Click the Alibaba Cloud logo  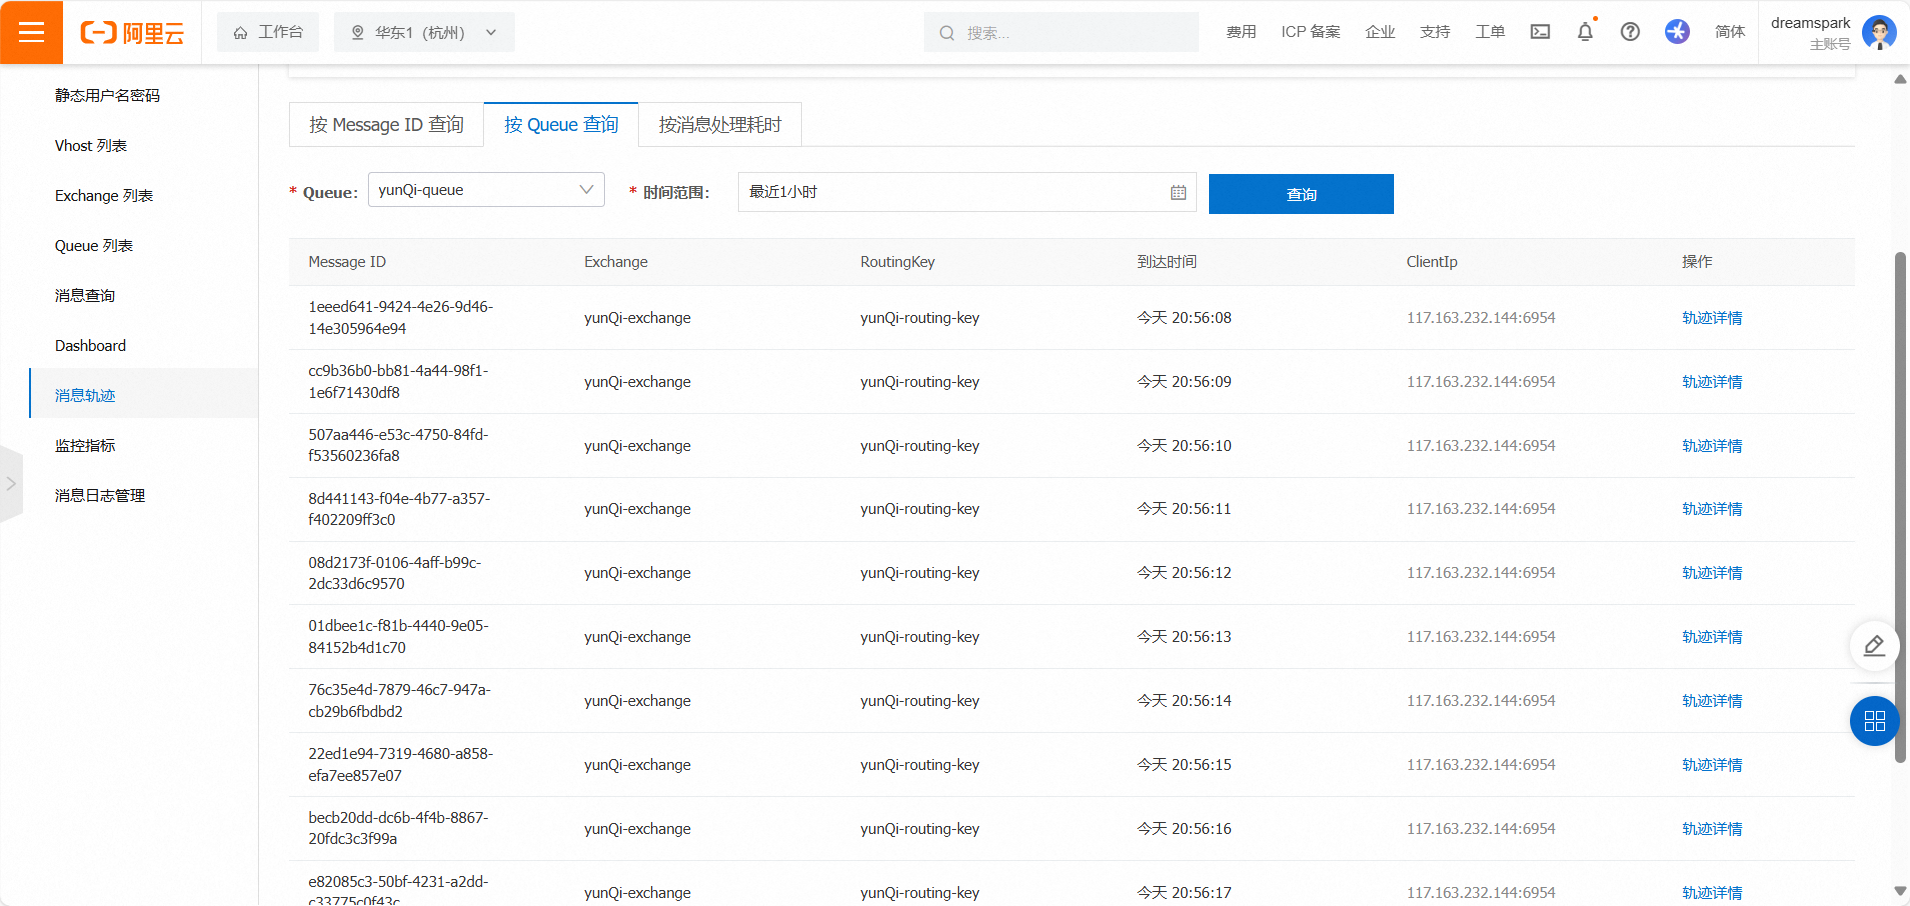click(x=132, y=33)
